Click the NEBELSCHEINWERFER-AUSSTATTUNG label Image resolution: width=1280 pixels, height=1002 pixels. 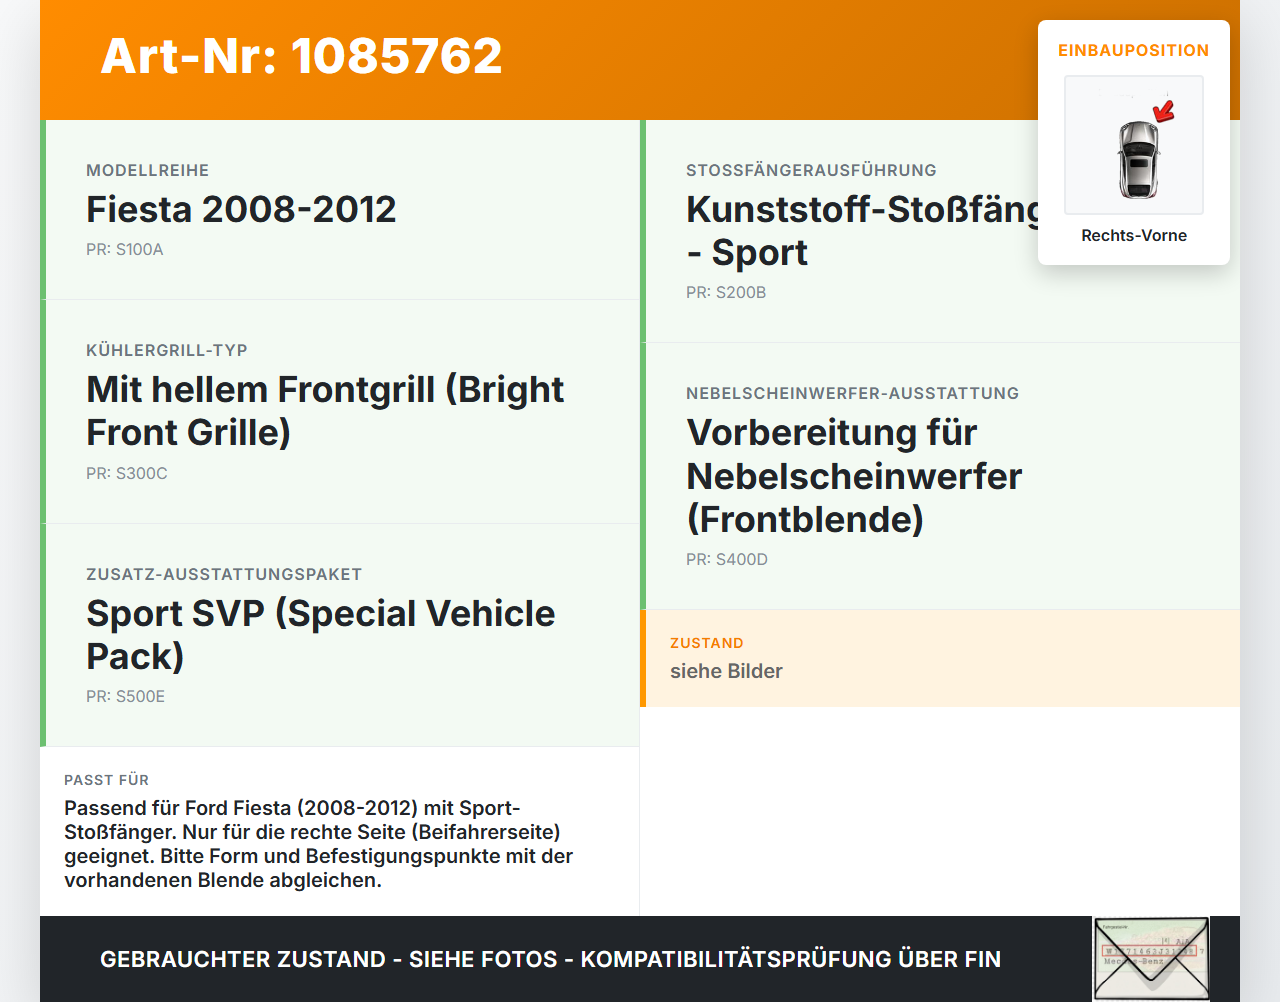pos(852,394)
